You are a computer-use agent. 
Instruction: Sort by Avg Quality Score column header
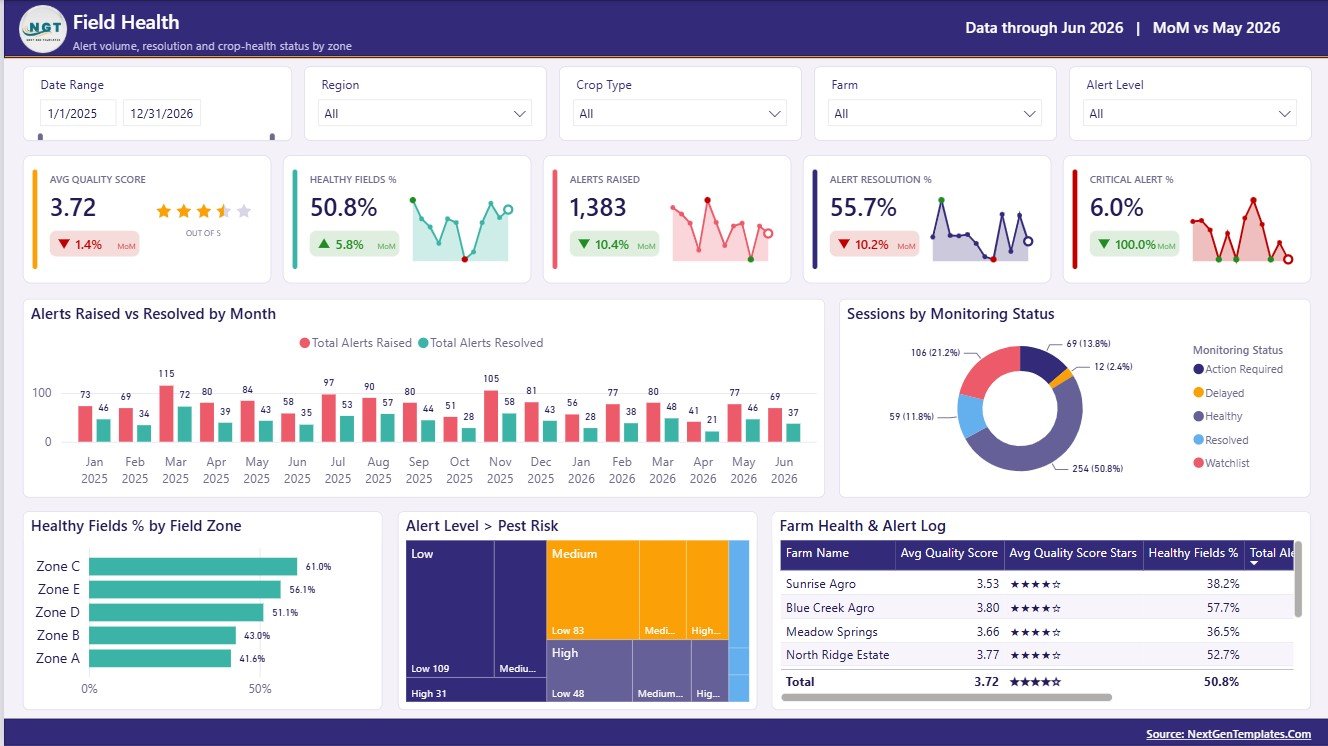click(949, 553)
